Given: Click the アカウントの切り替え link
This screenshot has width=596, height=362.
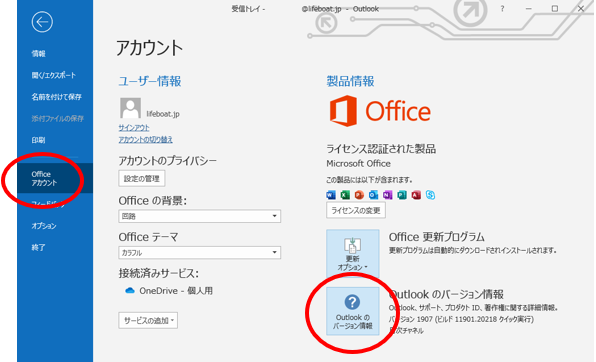Looking at the screenshot, I should [x=146, y=140].
